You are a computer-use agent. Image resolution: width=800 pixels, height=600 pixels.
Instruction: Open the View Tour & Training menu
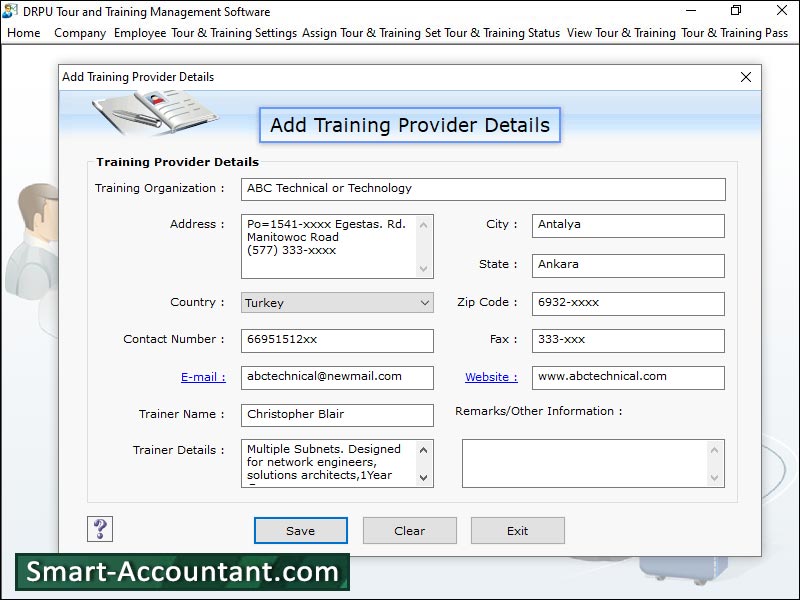[x=621, y=33]
